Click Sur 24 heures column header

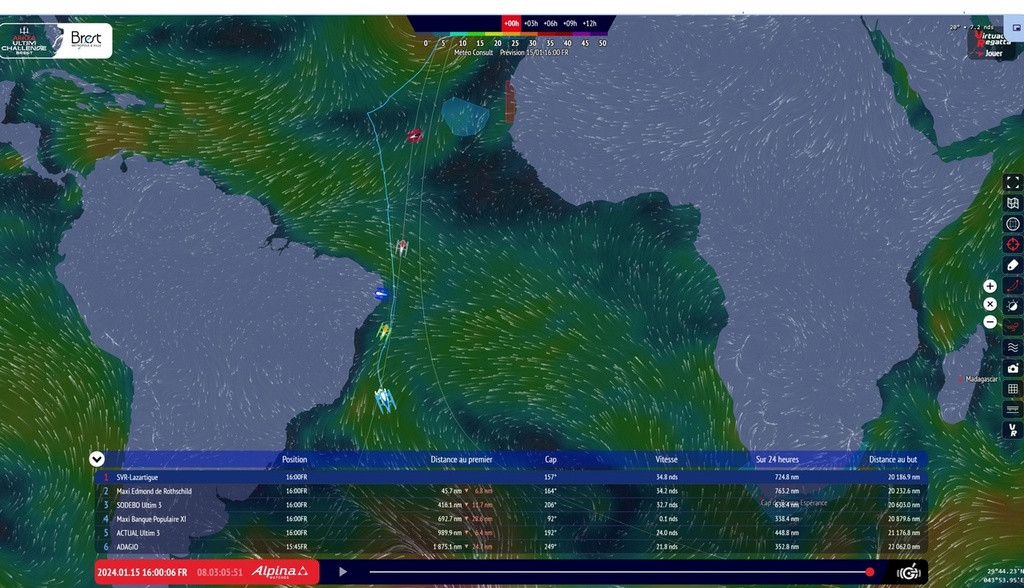[777, 459]
